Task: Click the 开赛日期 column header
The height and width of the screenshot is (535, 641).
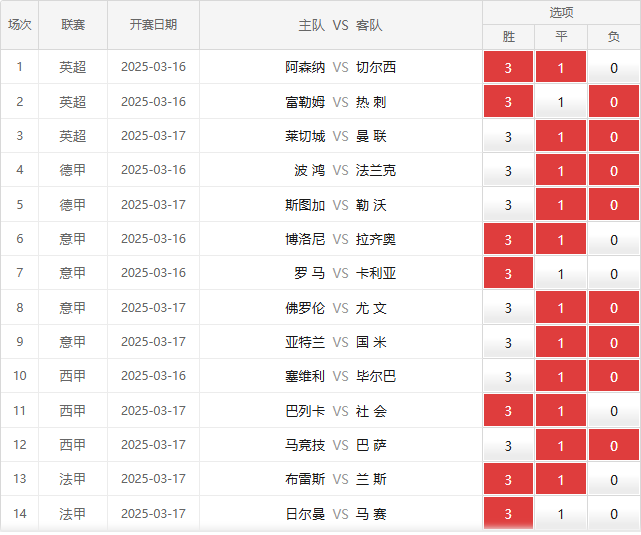Action: click(x=153, y=25)
